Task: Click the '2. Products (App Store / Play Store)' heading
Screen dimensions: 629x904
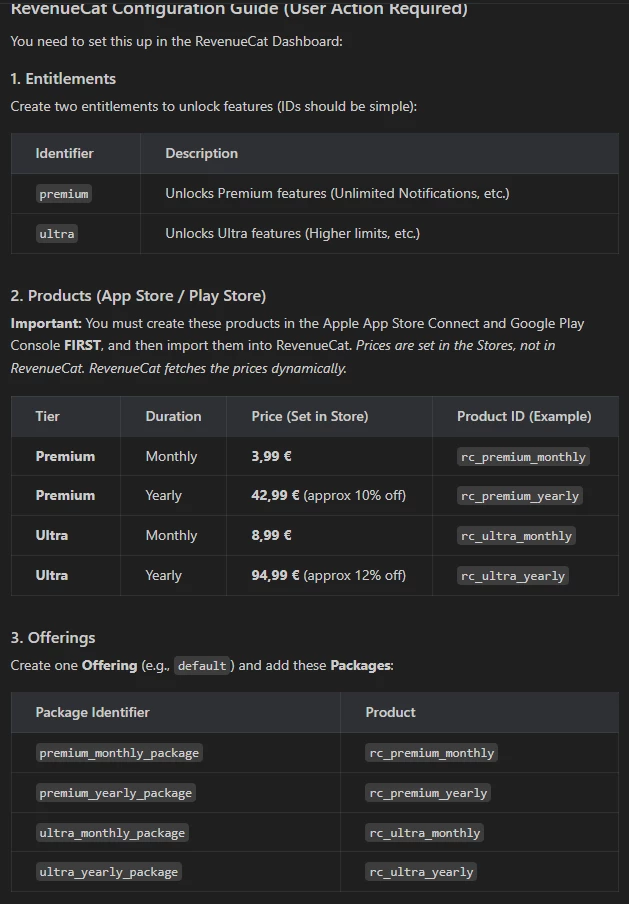Action: click(x=138, y=296)
